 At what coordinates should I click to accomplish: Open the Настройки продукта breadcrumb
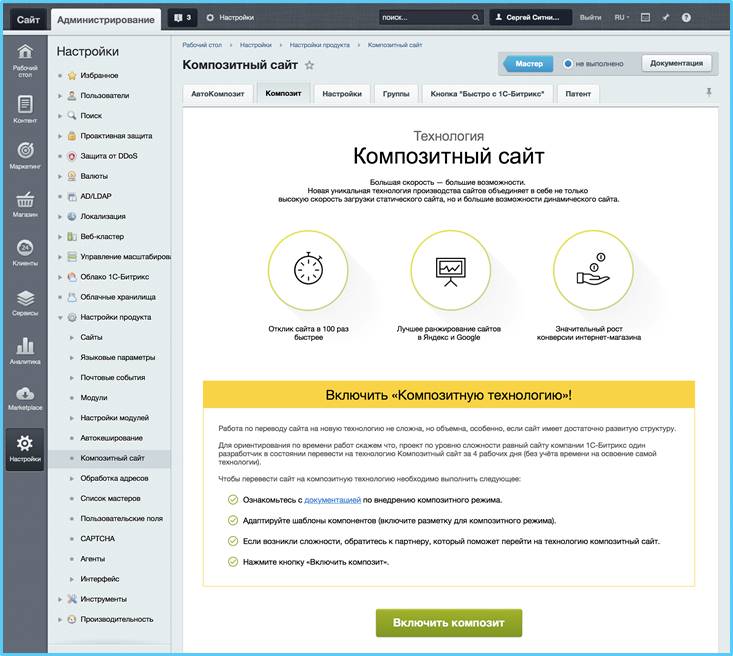[319, 45]
